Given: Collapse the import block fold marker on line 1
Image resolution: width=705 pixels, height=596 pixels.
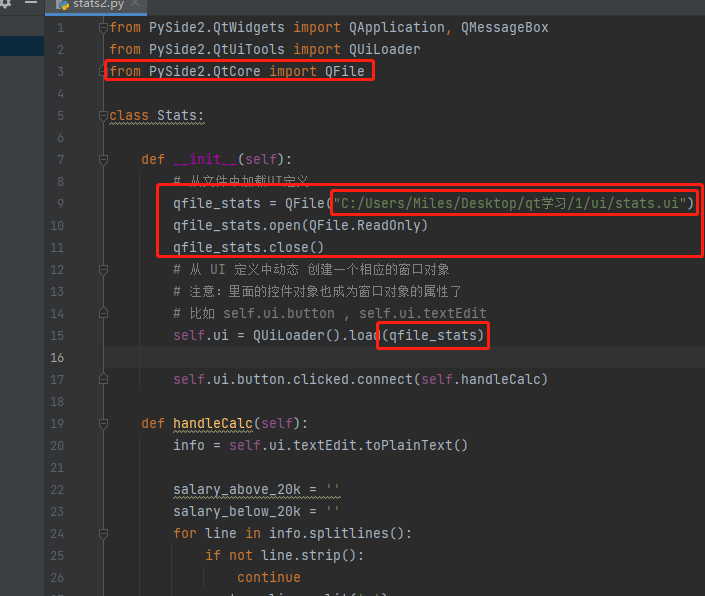Looking at the screenshot, I should point(103,28).
